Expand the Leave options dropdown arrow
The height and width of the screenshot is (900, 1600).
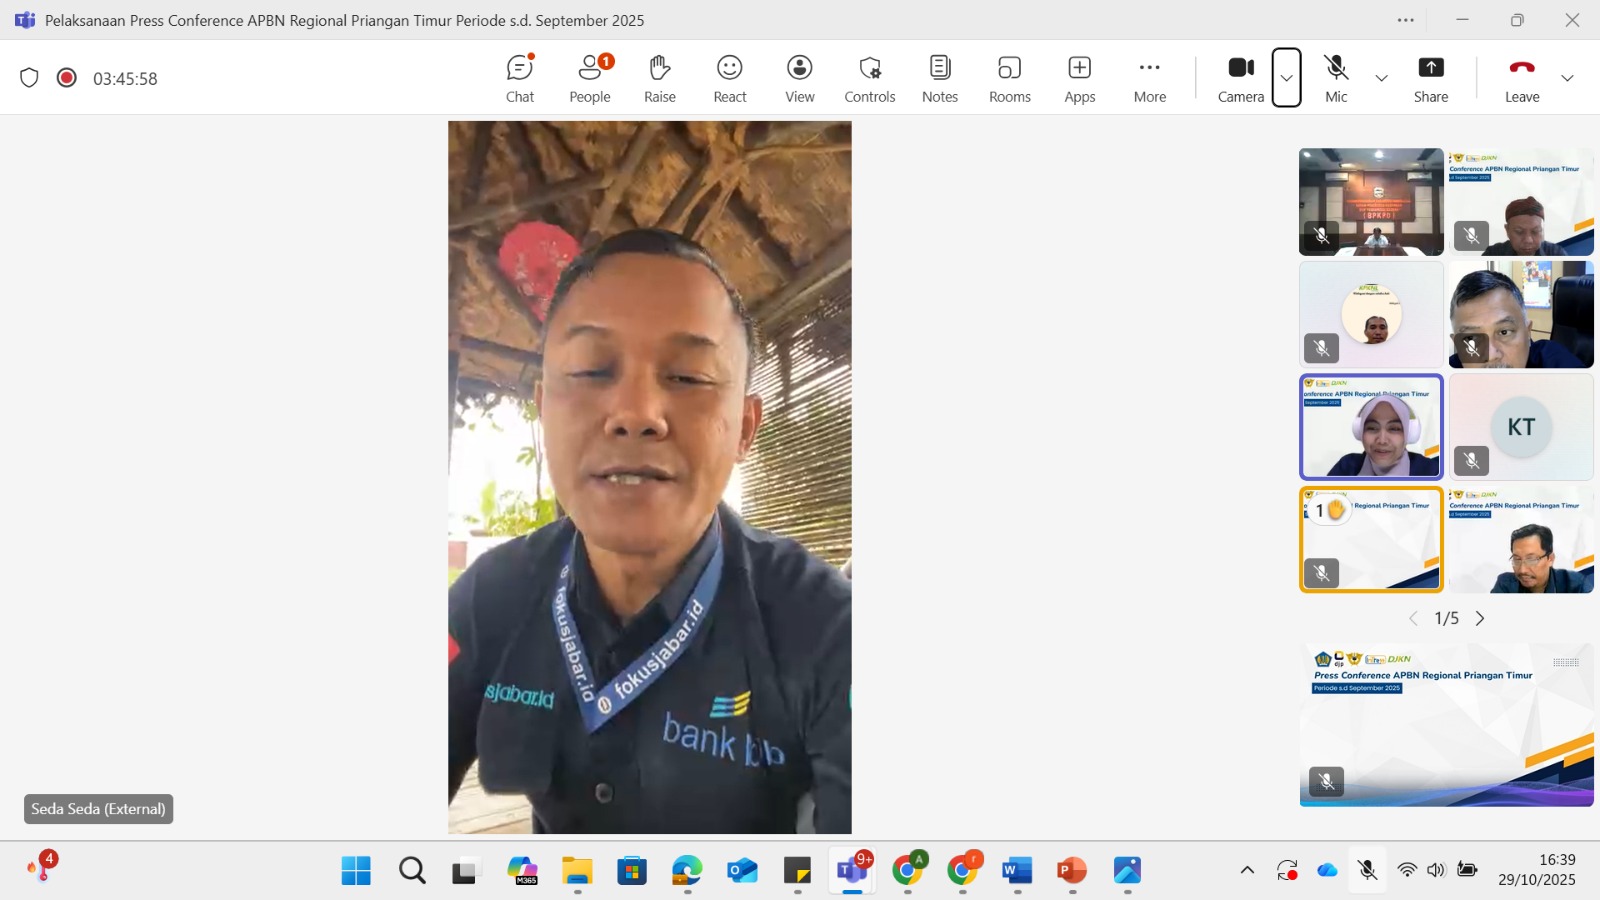[x=1567, y=78]
